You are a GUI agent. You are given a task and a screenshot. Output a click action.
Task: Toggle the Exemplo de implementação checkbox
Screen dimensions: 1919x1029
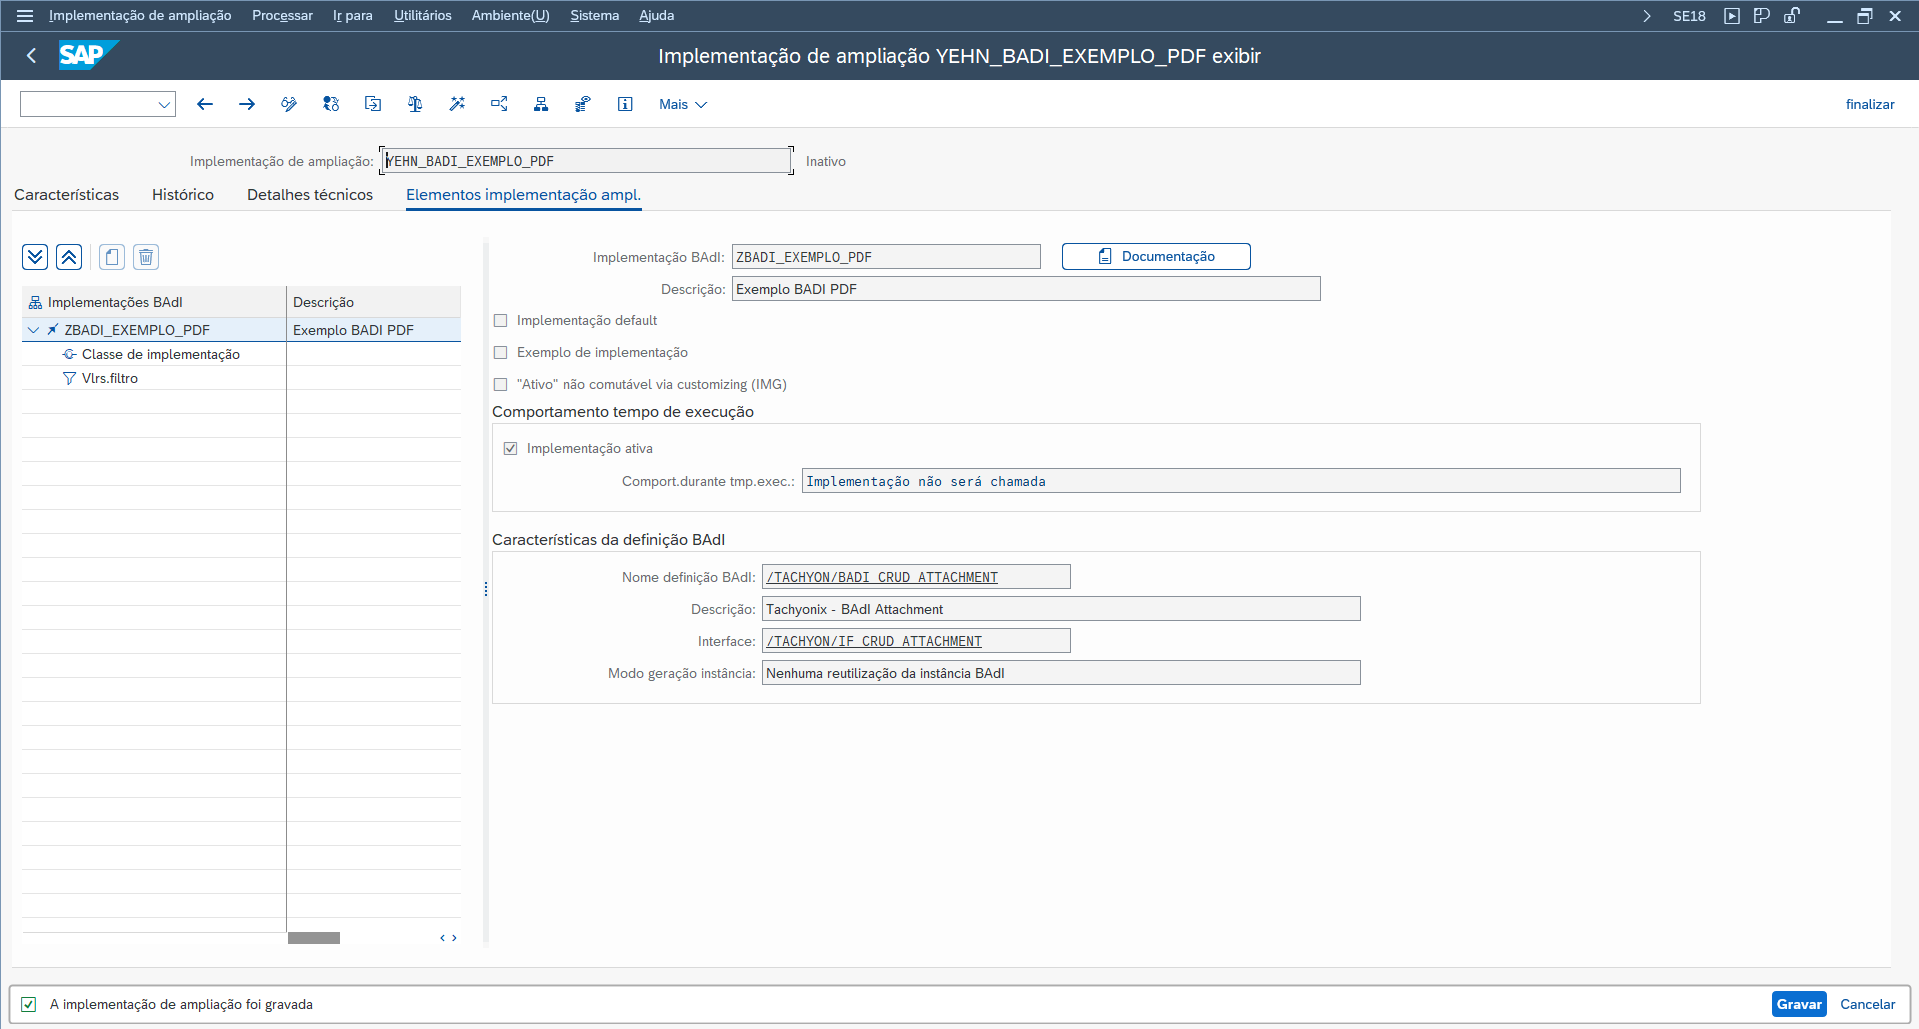pos(501,353)
